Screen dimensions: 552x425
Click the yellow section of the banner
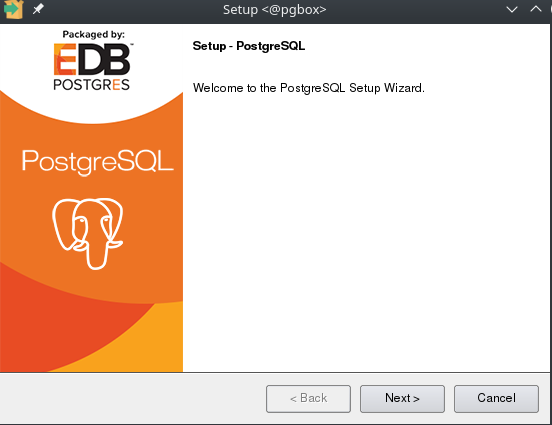tap(141, 345)
